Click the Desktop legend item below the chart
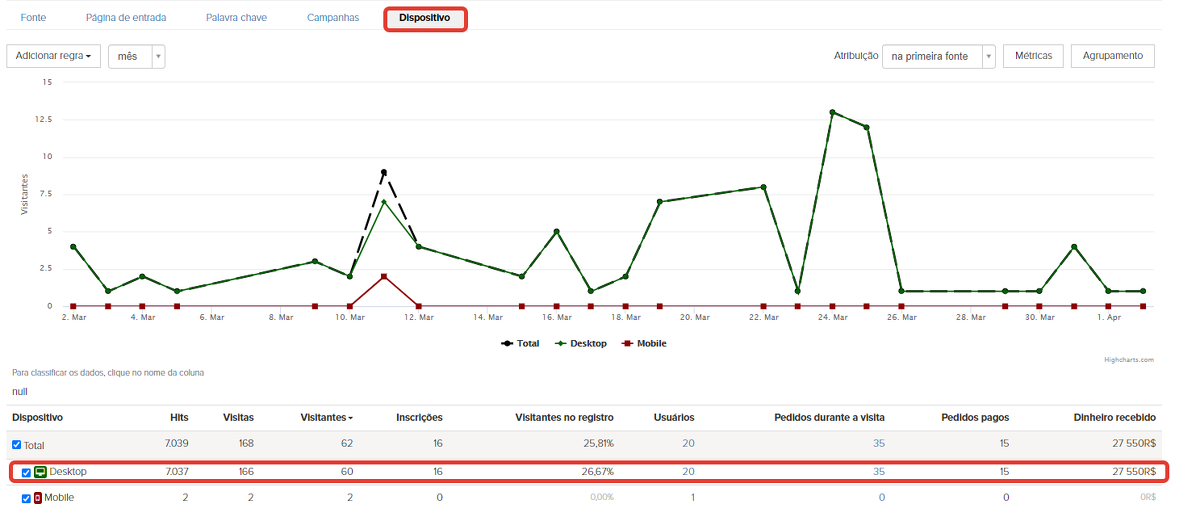Viewport: 1200px width, 521px height. pos(580,344)
